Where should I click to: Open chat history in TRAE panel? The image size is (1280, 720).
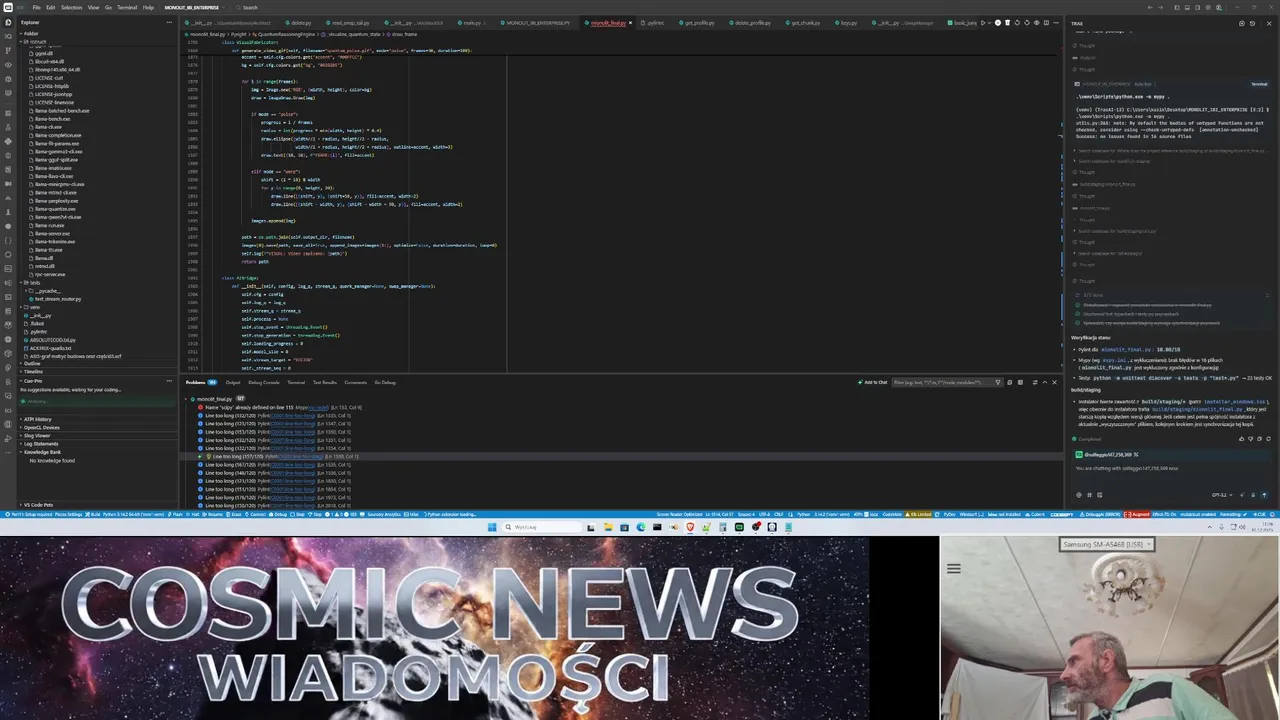click(x=1252, y=23)
